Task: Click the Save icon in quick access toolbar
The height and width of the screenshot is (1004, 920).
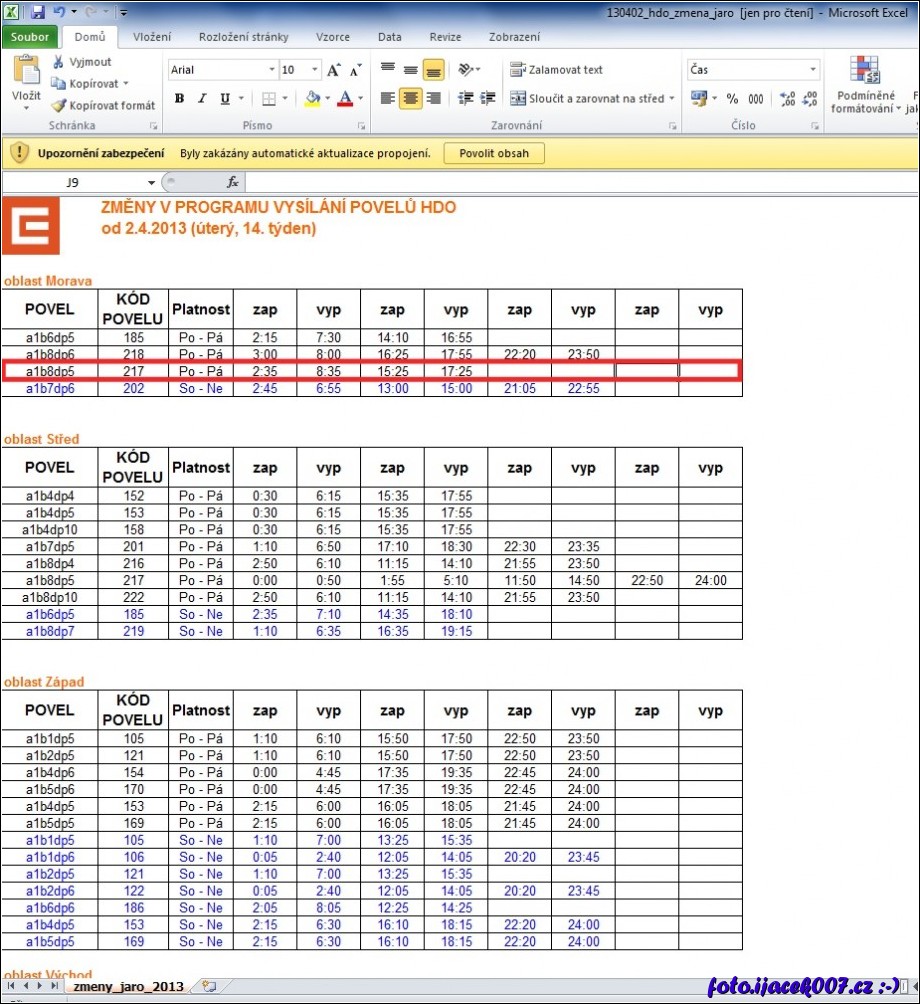Action: click(38, 13)
